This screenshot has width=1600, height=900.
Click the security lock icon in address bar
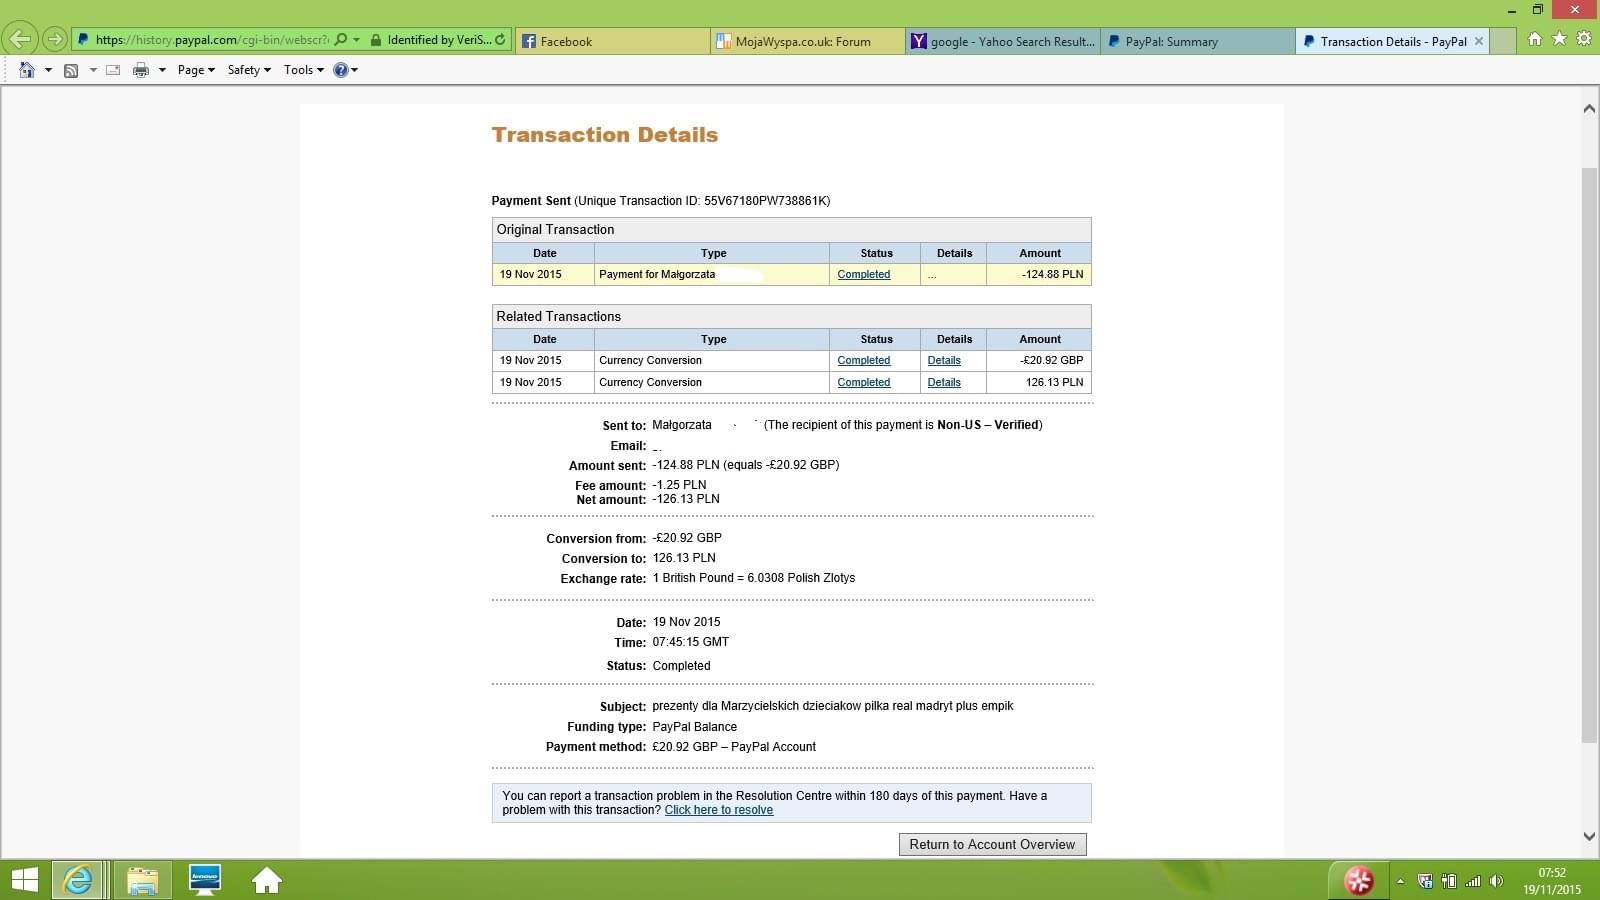(x=375, y=40)
